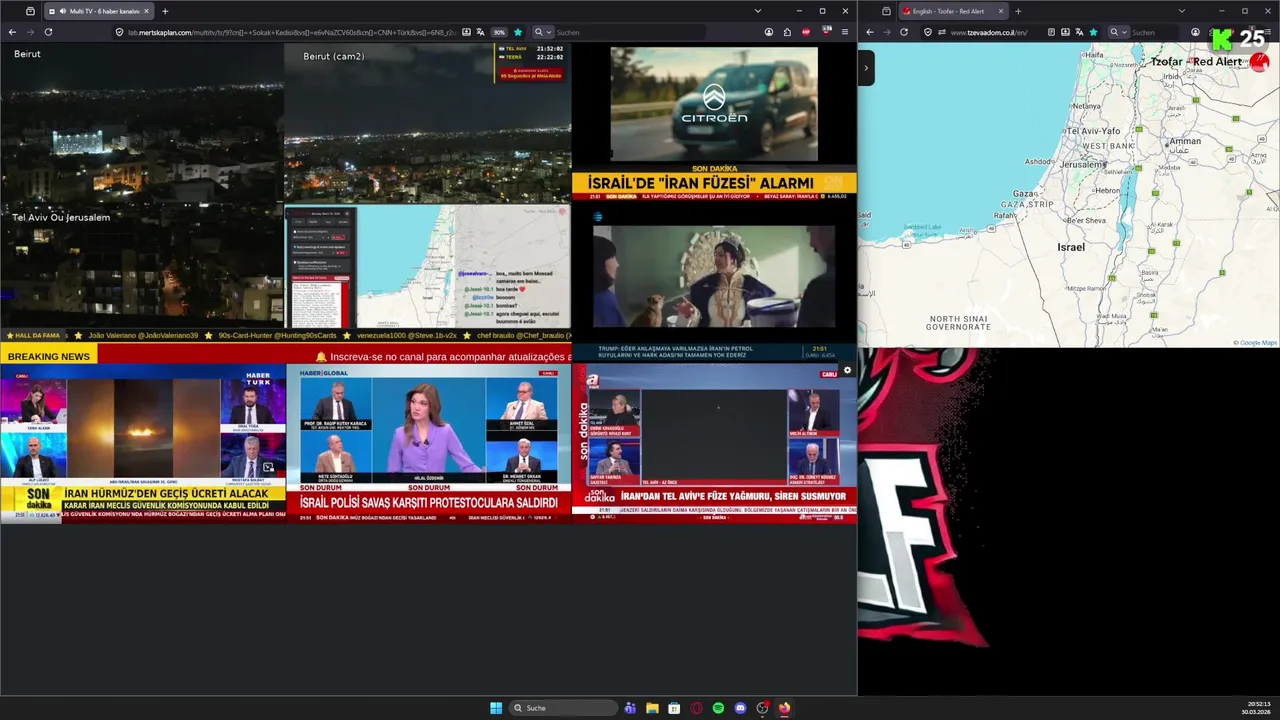
Task: Click the Tzofar Red Alert logo icon
Action: tap(1259, 62)
